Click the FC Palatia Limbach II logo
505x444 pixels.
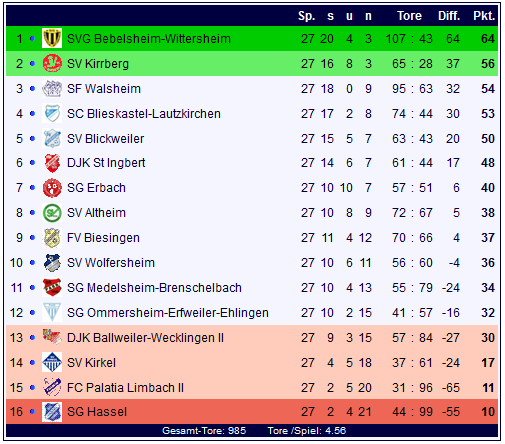point(52,387)
